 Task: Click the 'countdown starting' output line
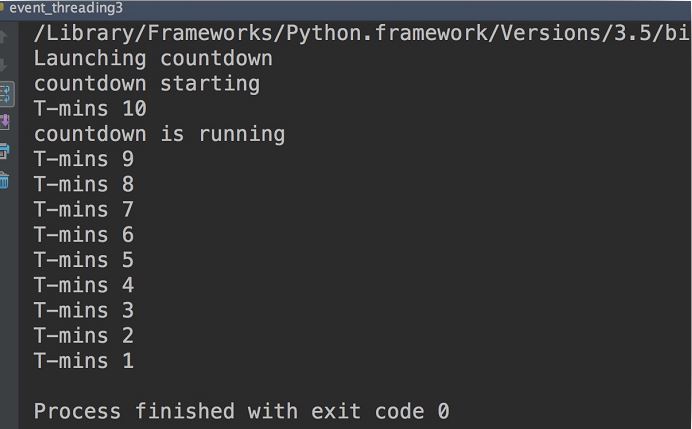click(x=147, y=83)
